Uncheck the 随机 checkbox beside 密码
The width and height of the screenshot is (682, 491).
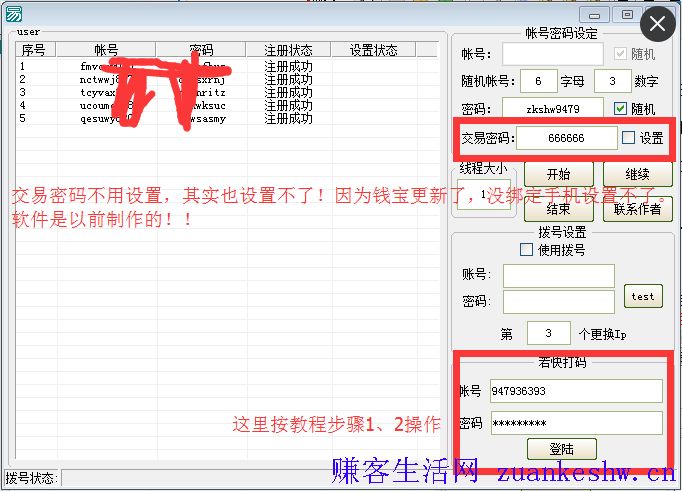coord(621,108)
